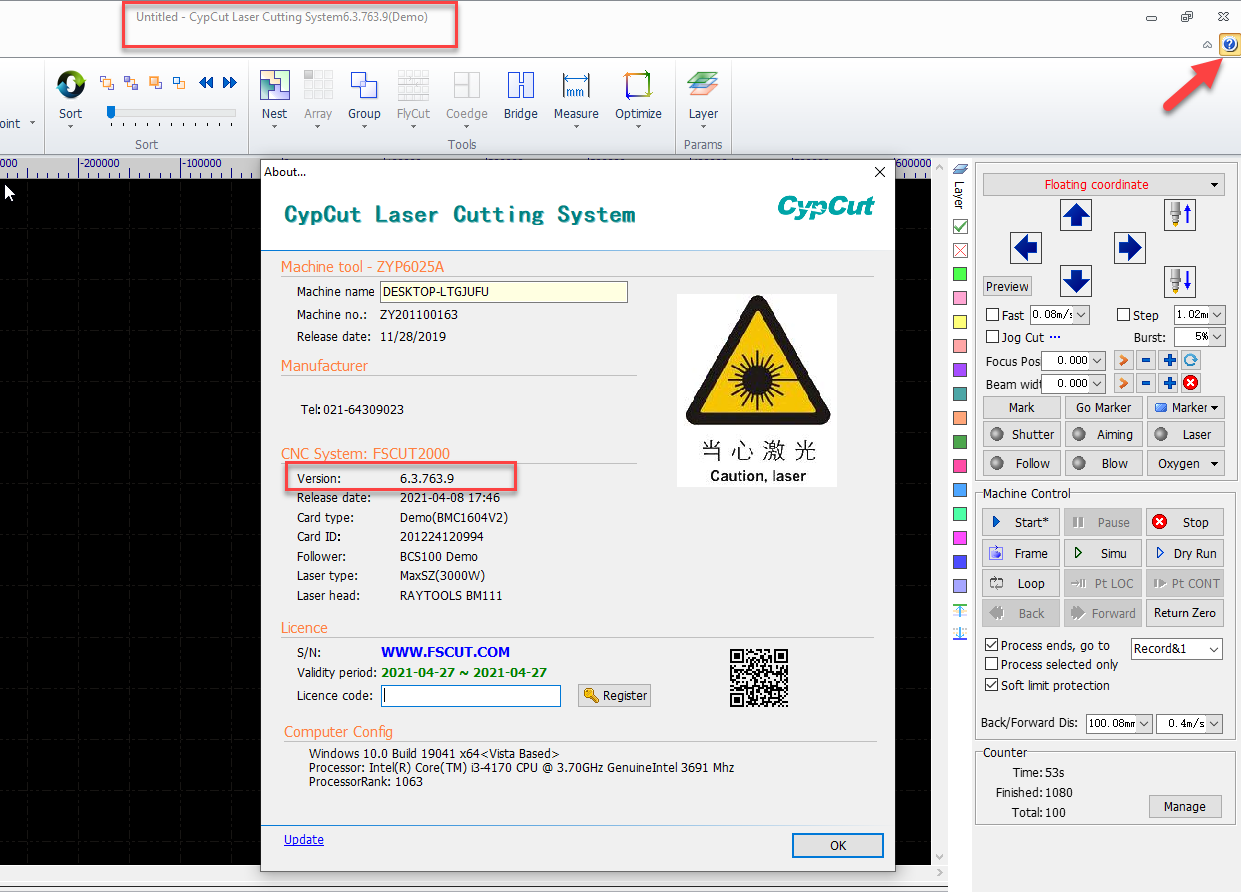Open the Marker dropdown button
Screen dimensions: 1241x892
(1186, 407)
